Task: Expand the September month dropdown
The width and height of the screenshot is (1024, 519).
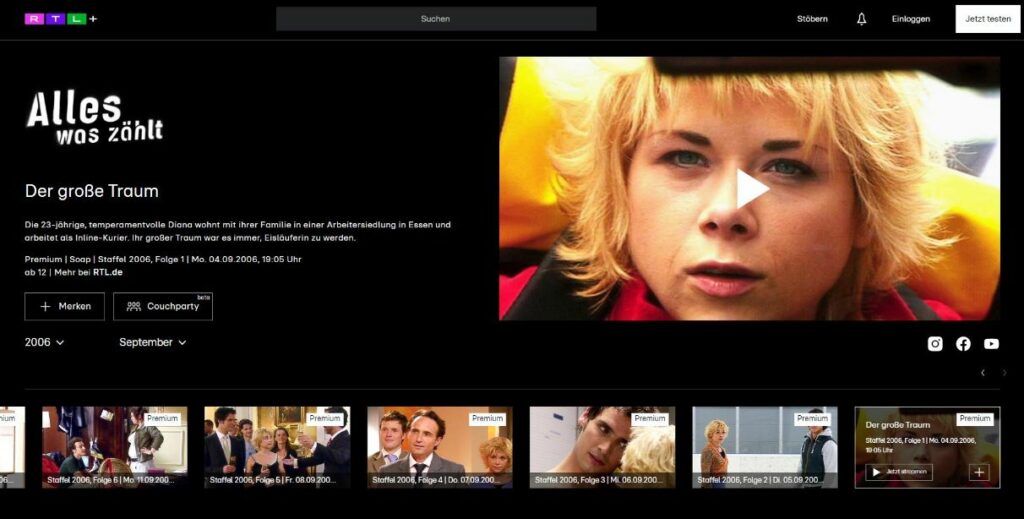Action: (x=153, y=342)
